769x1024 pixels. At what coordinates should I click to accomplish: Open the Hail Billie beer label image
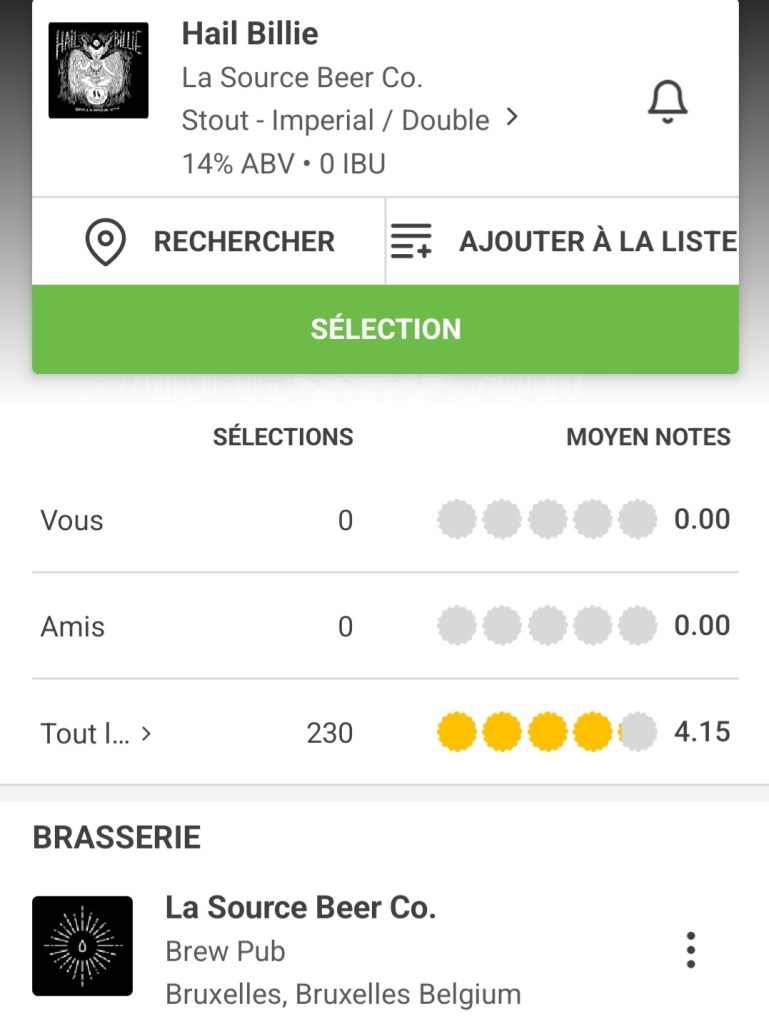coord(98,70)
